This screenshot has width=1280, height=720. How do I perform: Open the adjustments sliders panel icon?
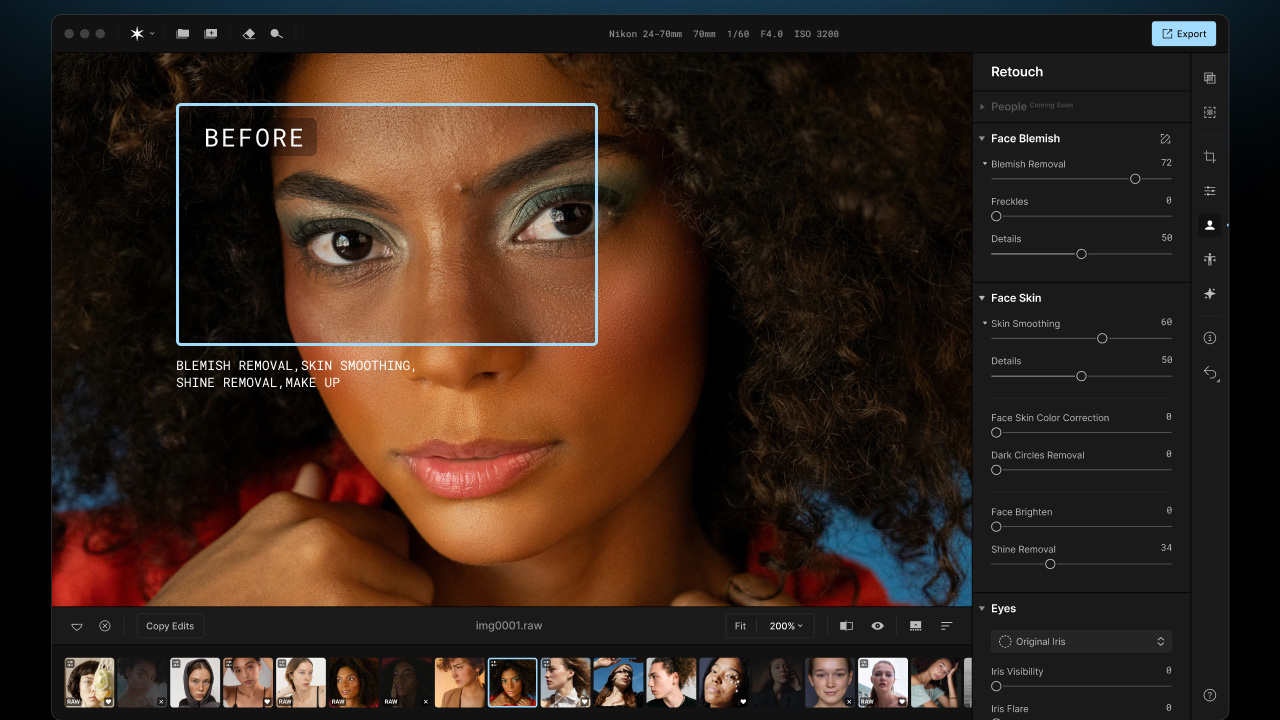coord(1209,191)
